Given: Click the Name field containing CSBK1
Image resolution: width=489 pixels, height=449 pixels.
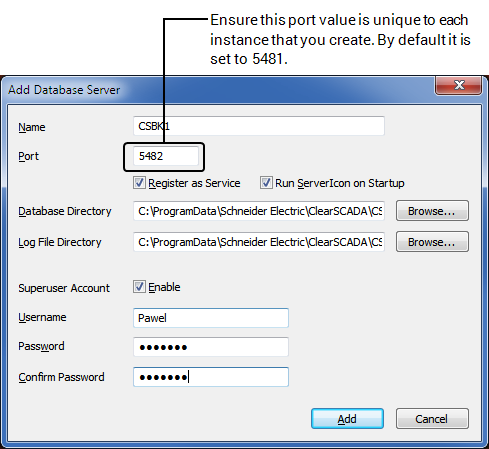Looking at the screenshot, I should click(x=259, y=126).
